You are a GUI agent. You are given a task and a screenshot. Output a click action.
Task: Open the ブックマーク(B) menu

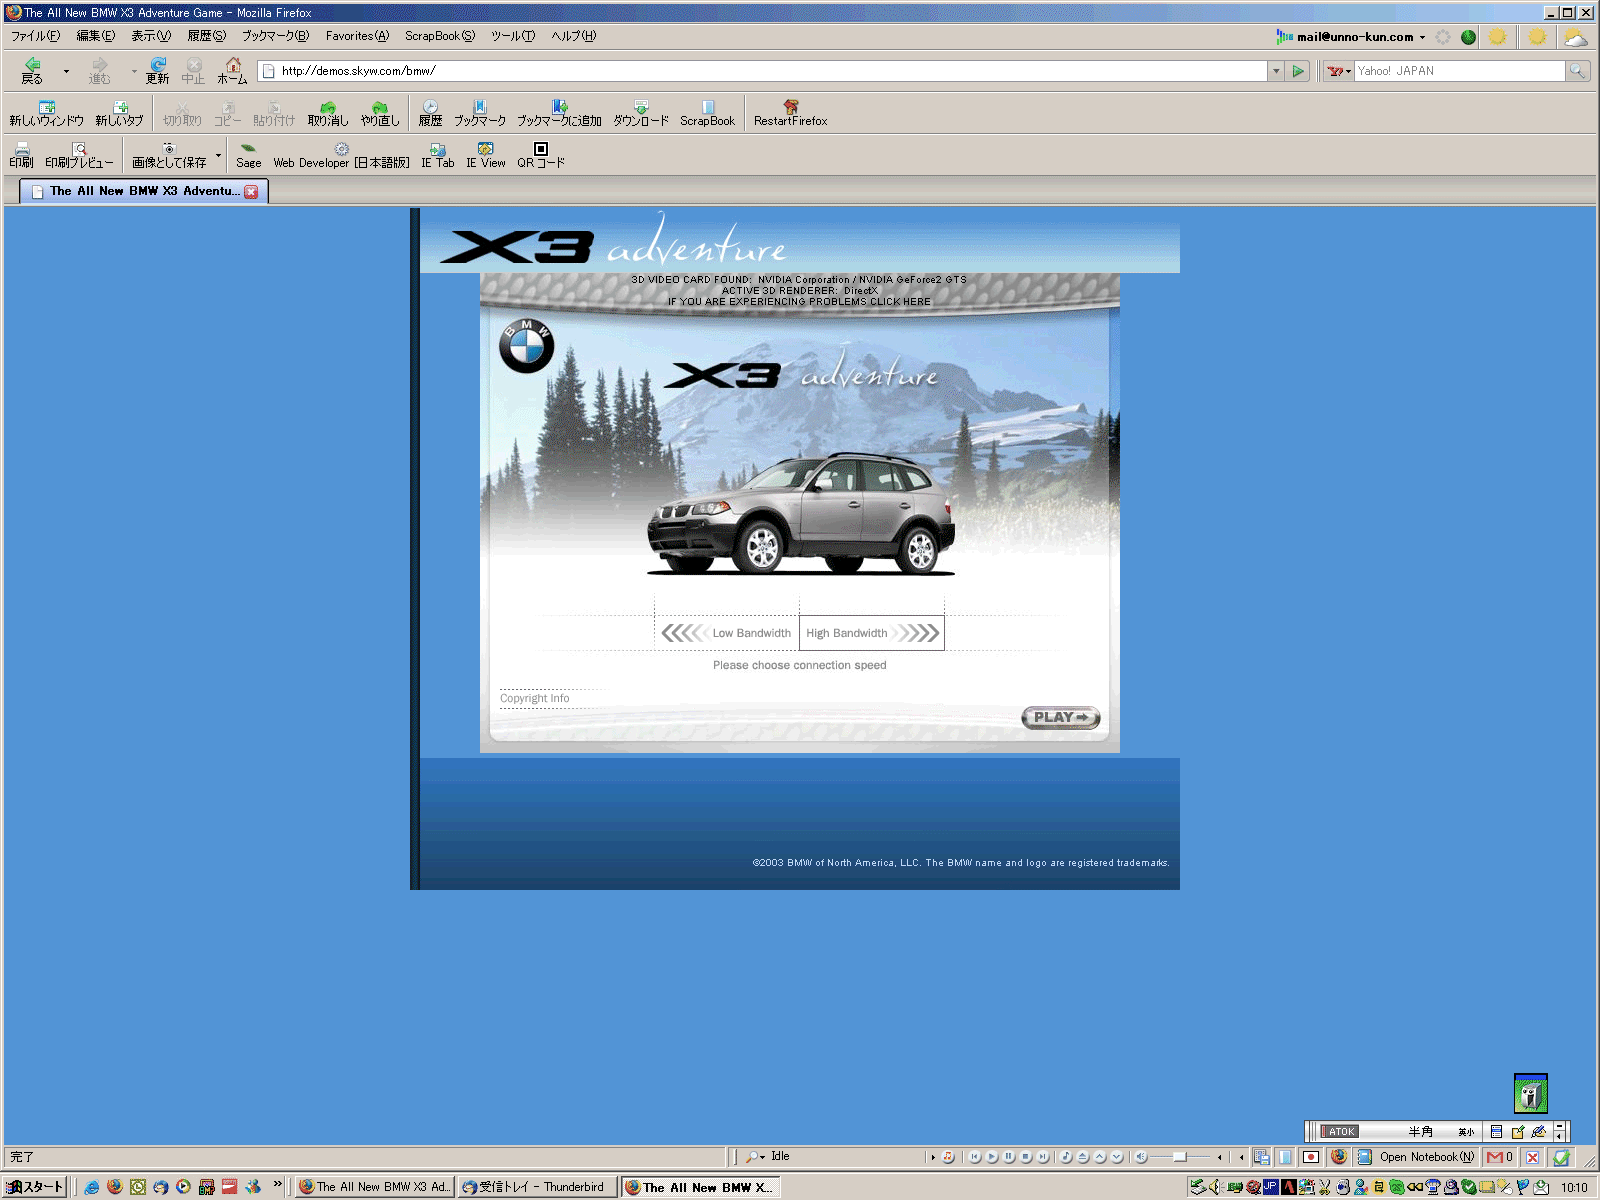(x=275, y=36)
